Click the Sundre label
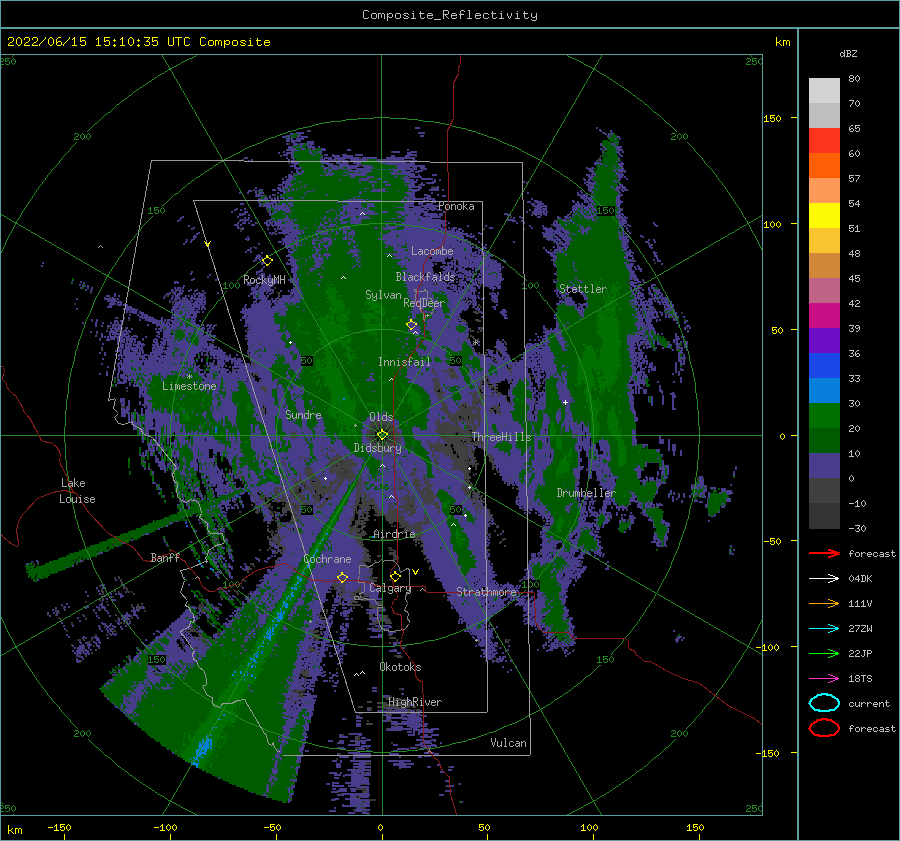900x841 pixels. (x=303, y=415)
